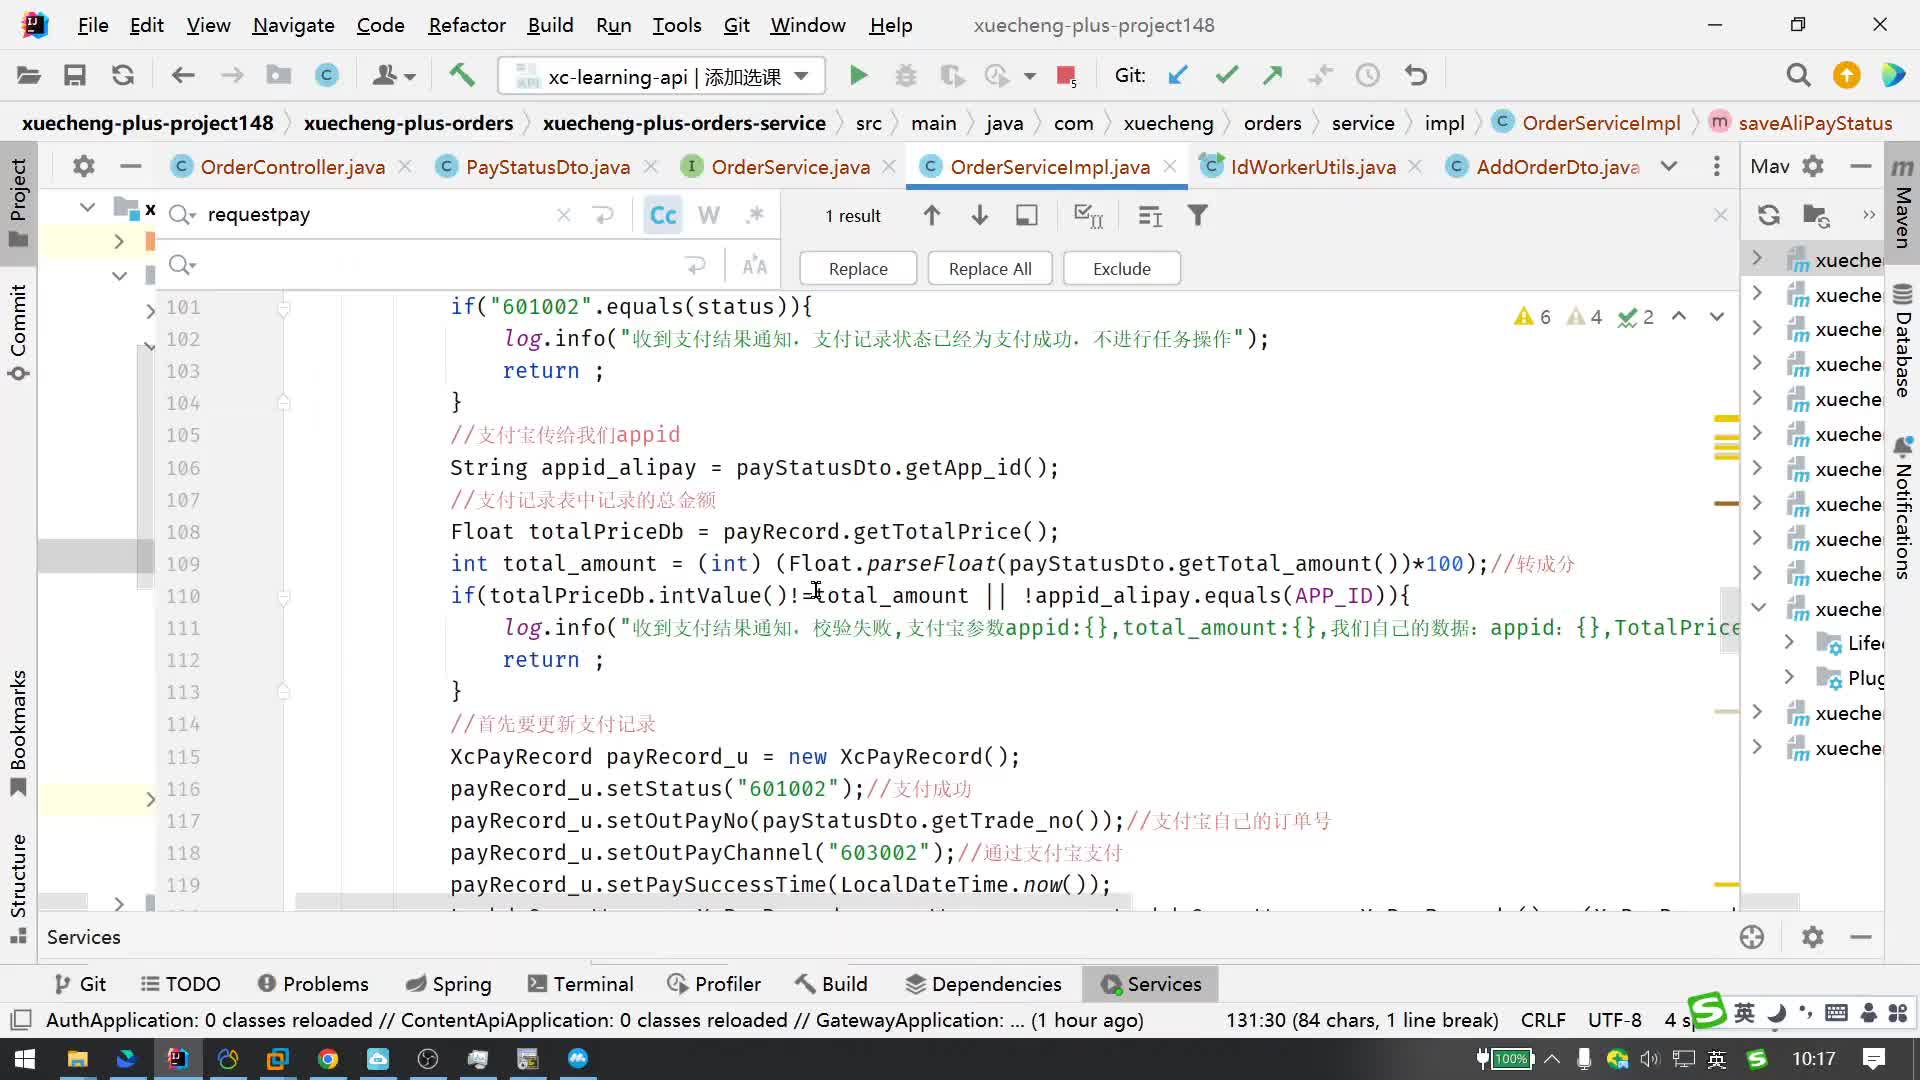Open search results in Find window

[1027, 215]
